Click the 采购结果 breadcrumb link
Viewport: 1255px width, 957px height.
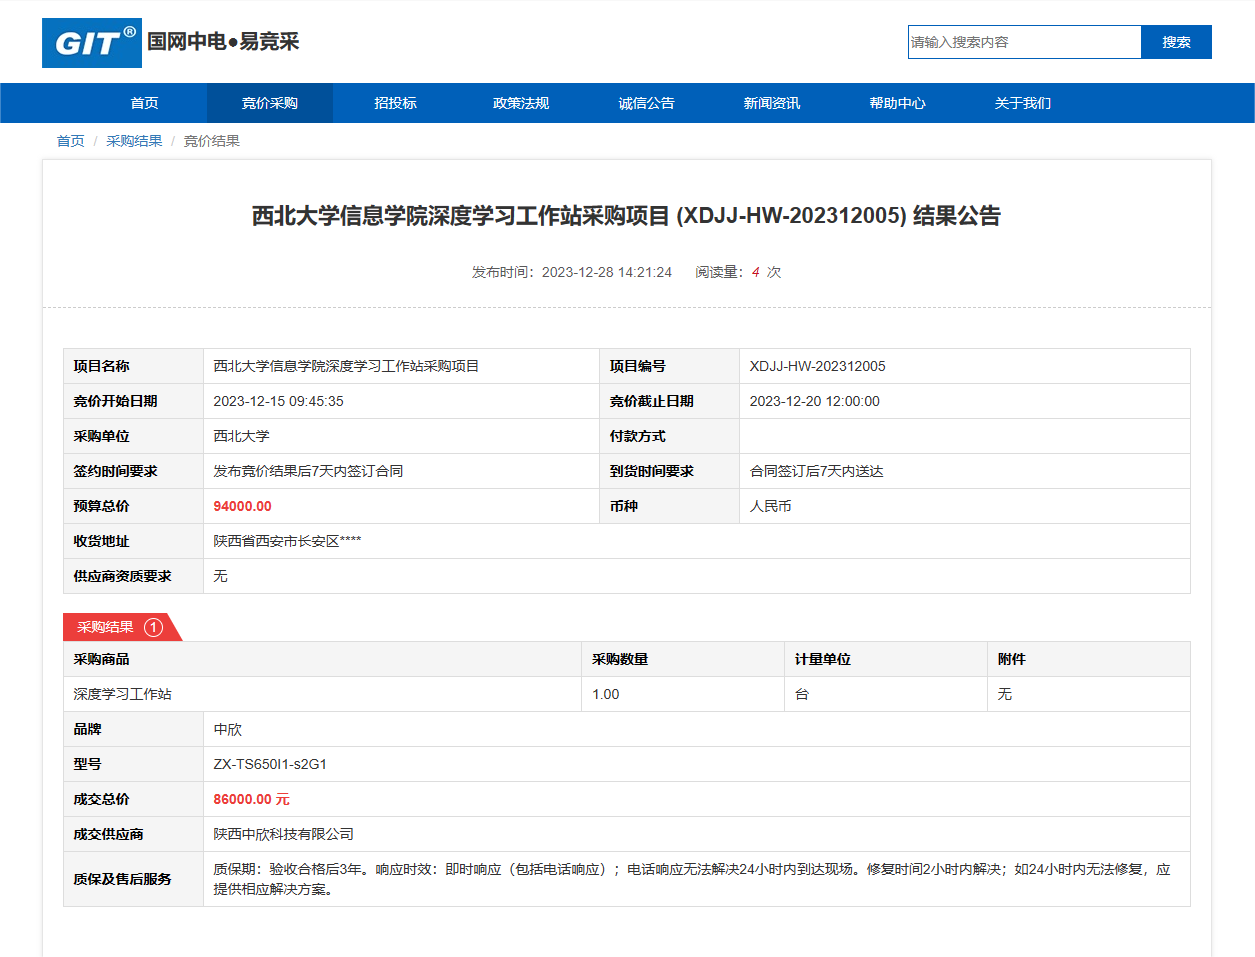pos(134,141)
